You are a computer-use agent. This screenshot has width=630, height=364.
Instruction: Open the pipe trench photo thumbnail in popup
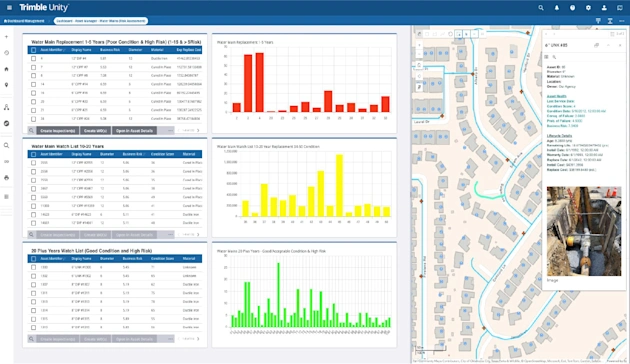tap(584, 231)
